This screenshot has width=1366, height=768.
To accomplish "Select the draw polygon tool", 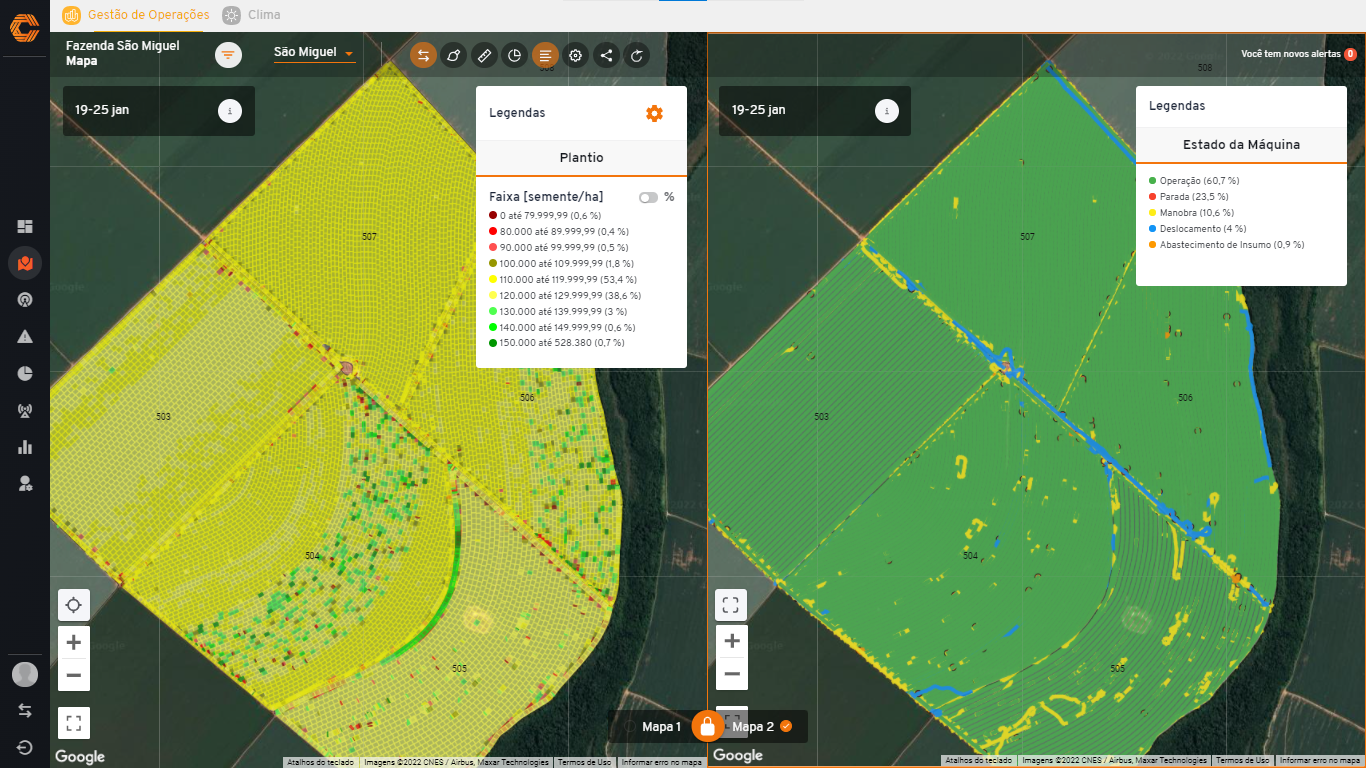I will tap(454, 56).
